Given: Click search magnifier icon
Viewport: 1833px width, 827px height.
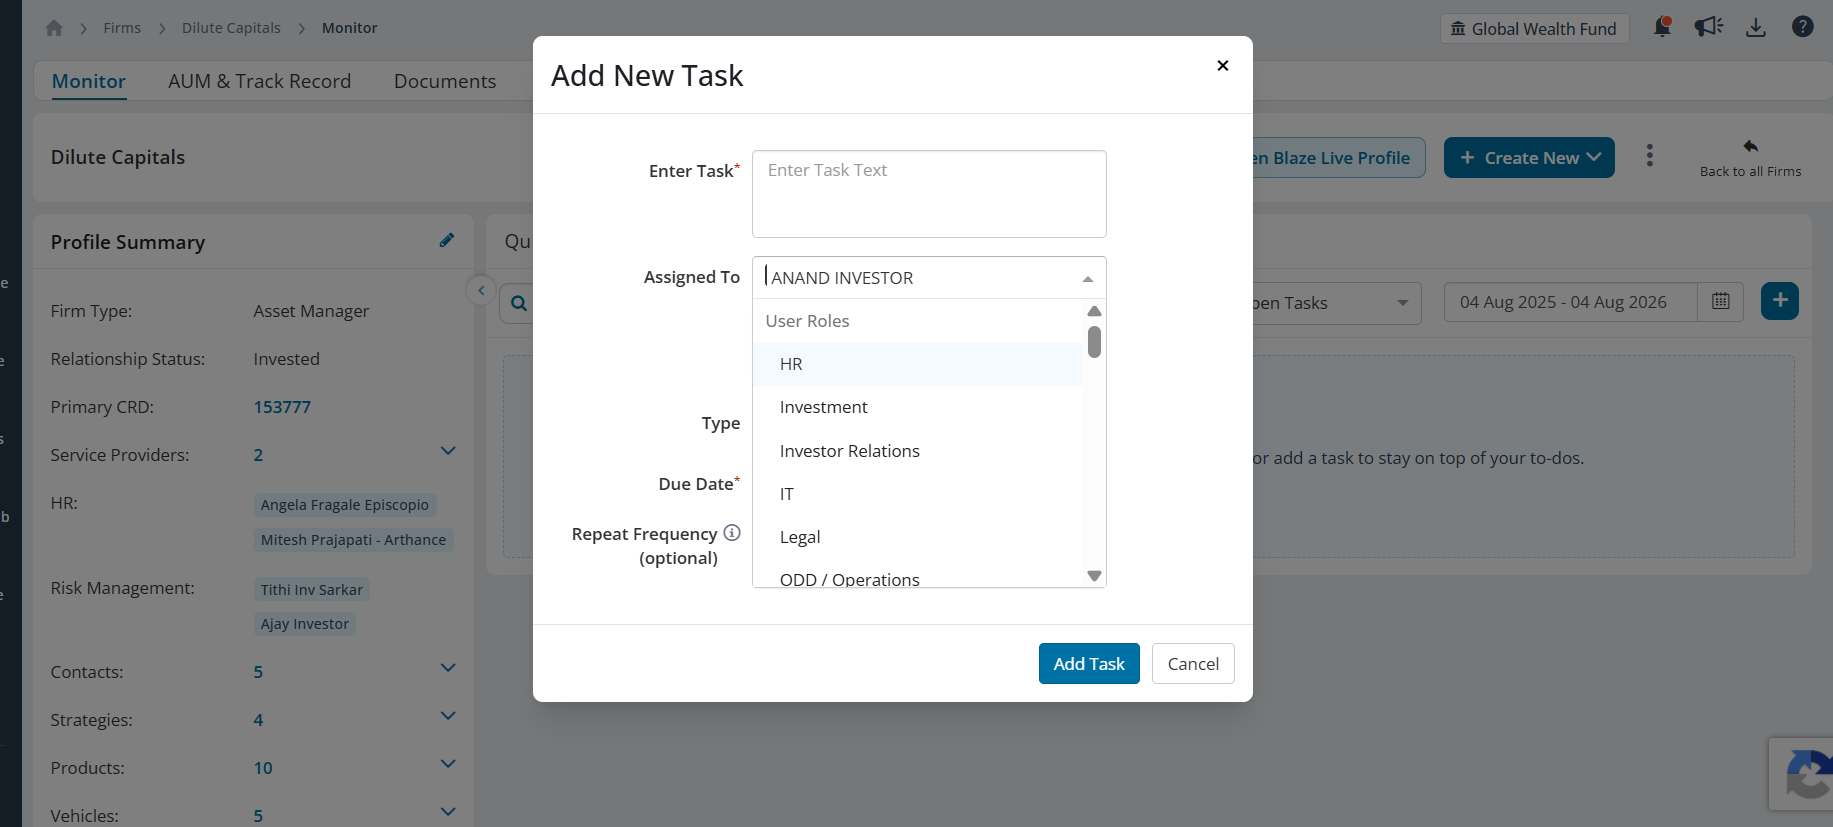Looking at the screenshot, I should coord(518,303).
